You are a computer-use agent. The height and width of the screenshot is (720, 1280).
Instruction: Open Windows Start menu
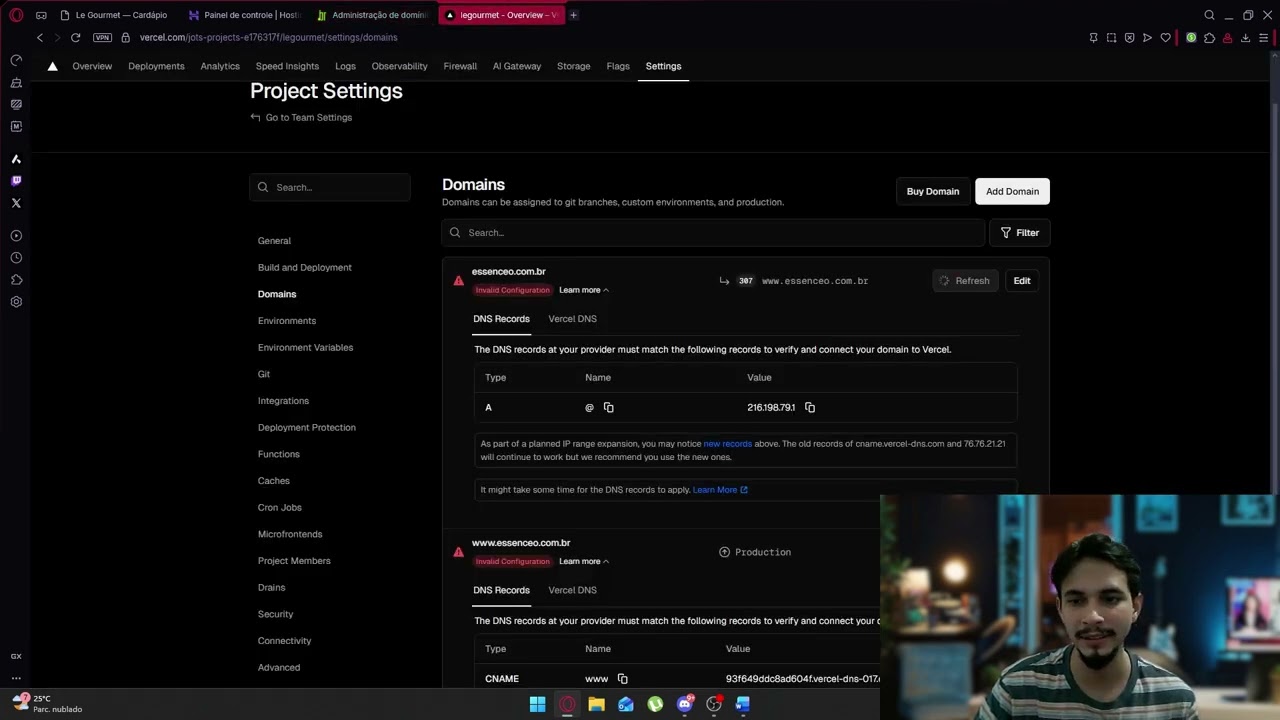pos(537,704)
